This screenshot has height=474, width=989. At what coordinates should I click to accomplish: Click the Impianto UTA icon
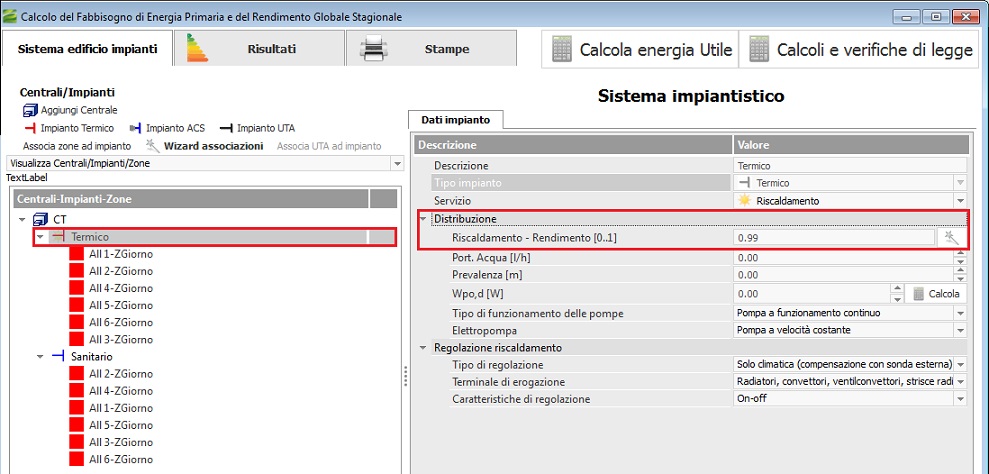click(x=226, y=128)
